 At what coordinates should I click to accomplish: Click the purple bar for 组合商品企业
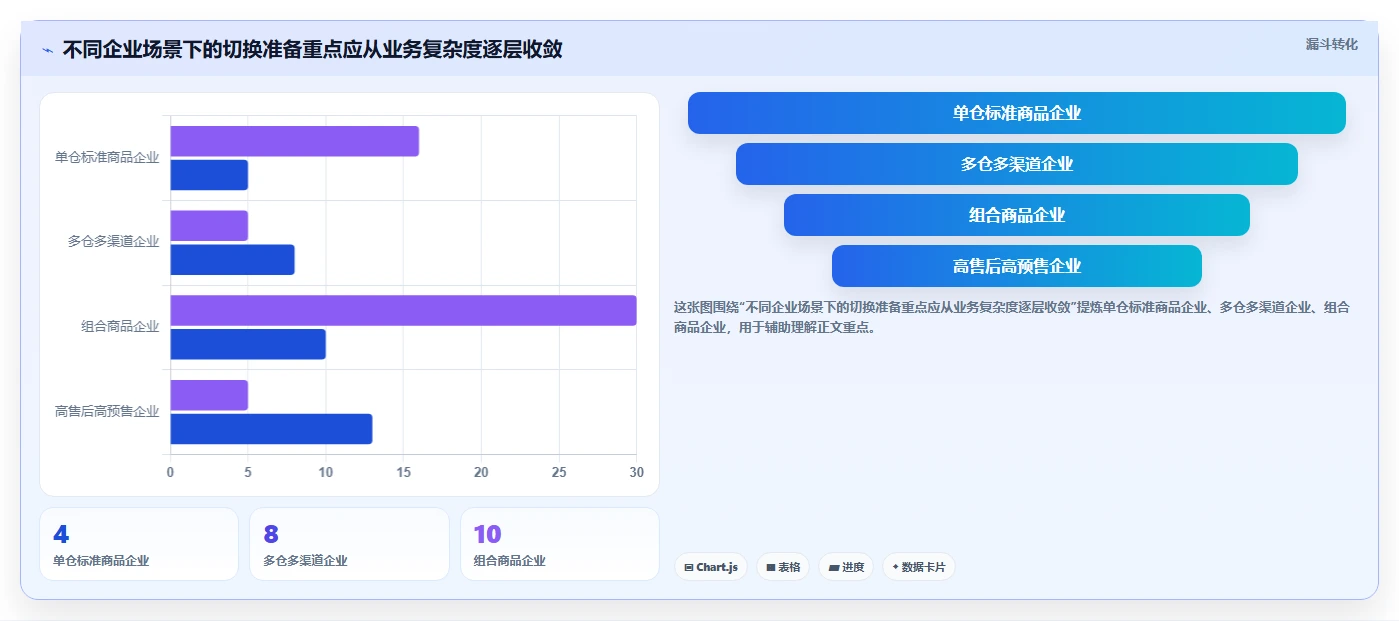(x=403, y=310)
